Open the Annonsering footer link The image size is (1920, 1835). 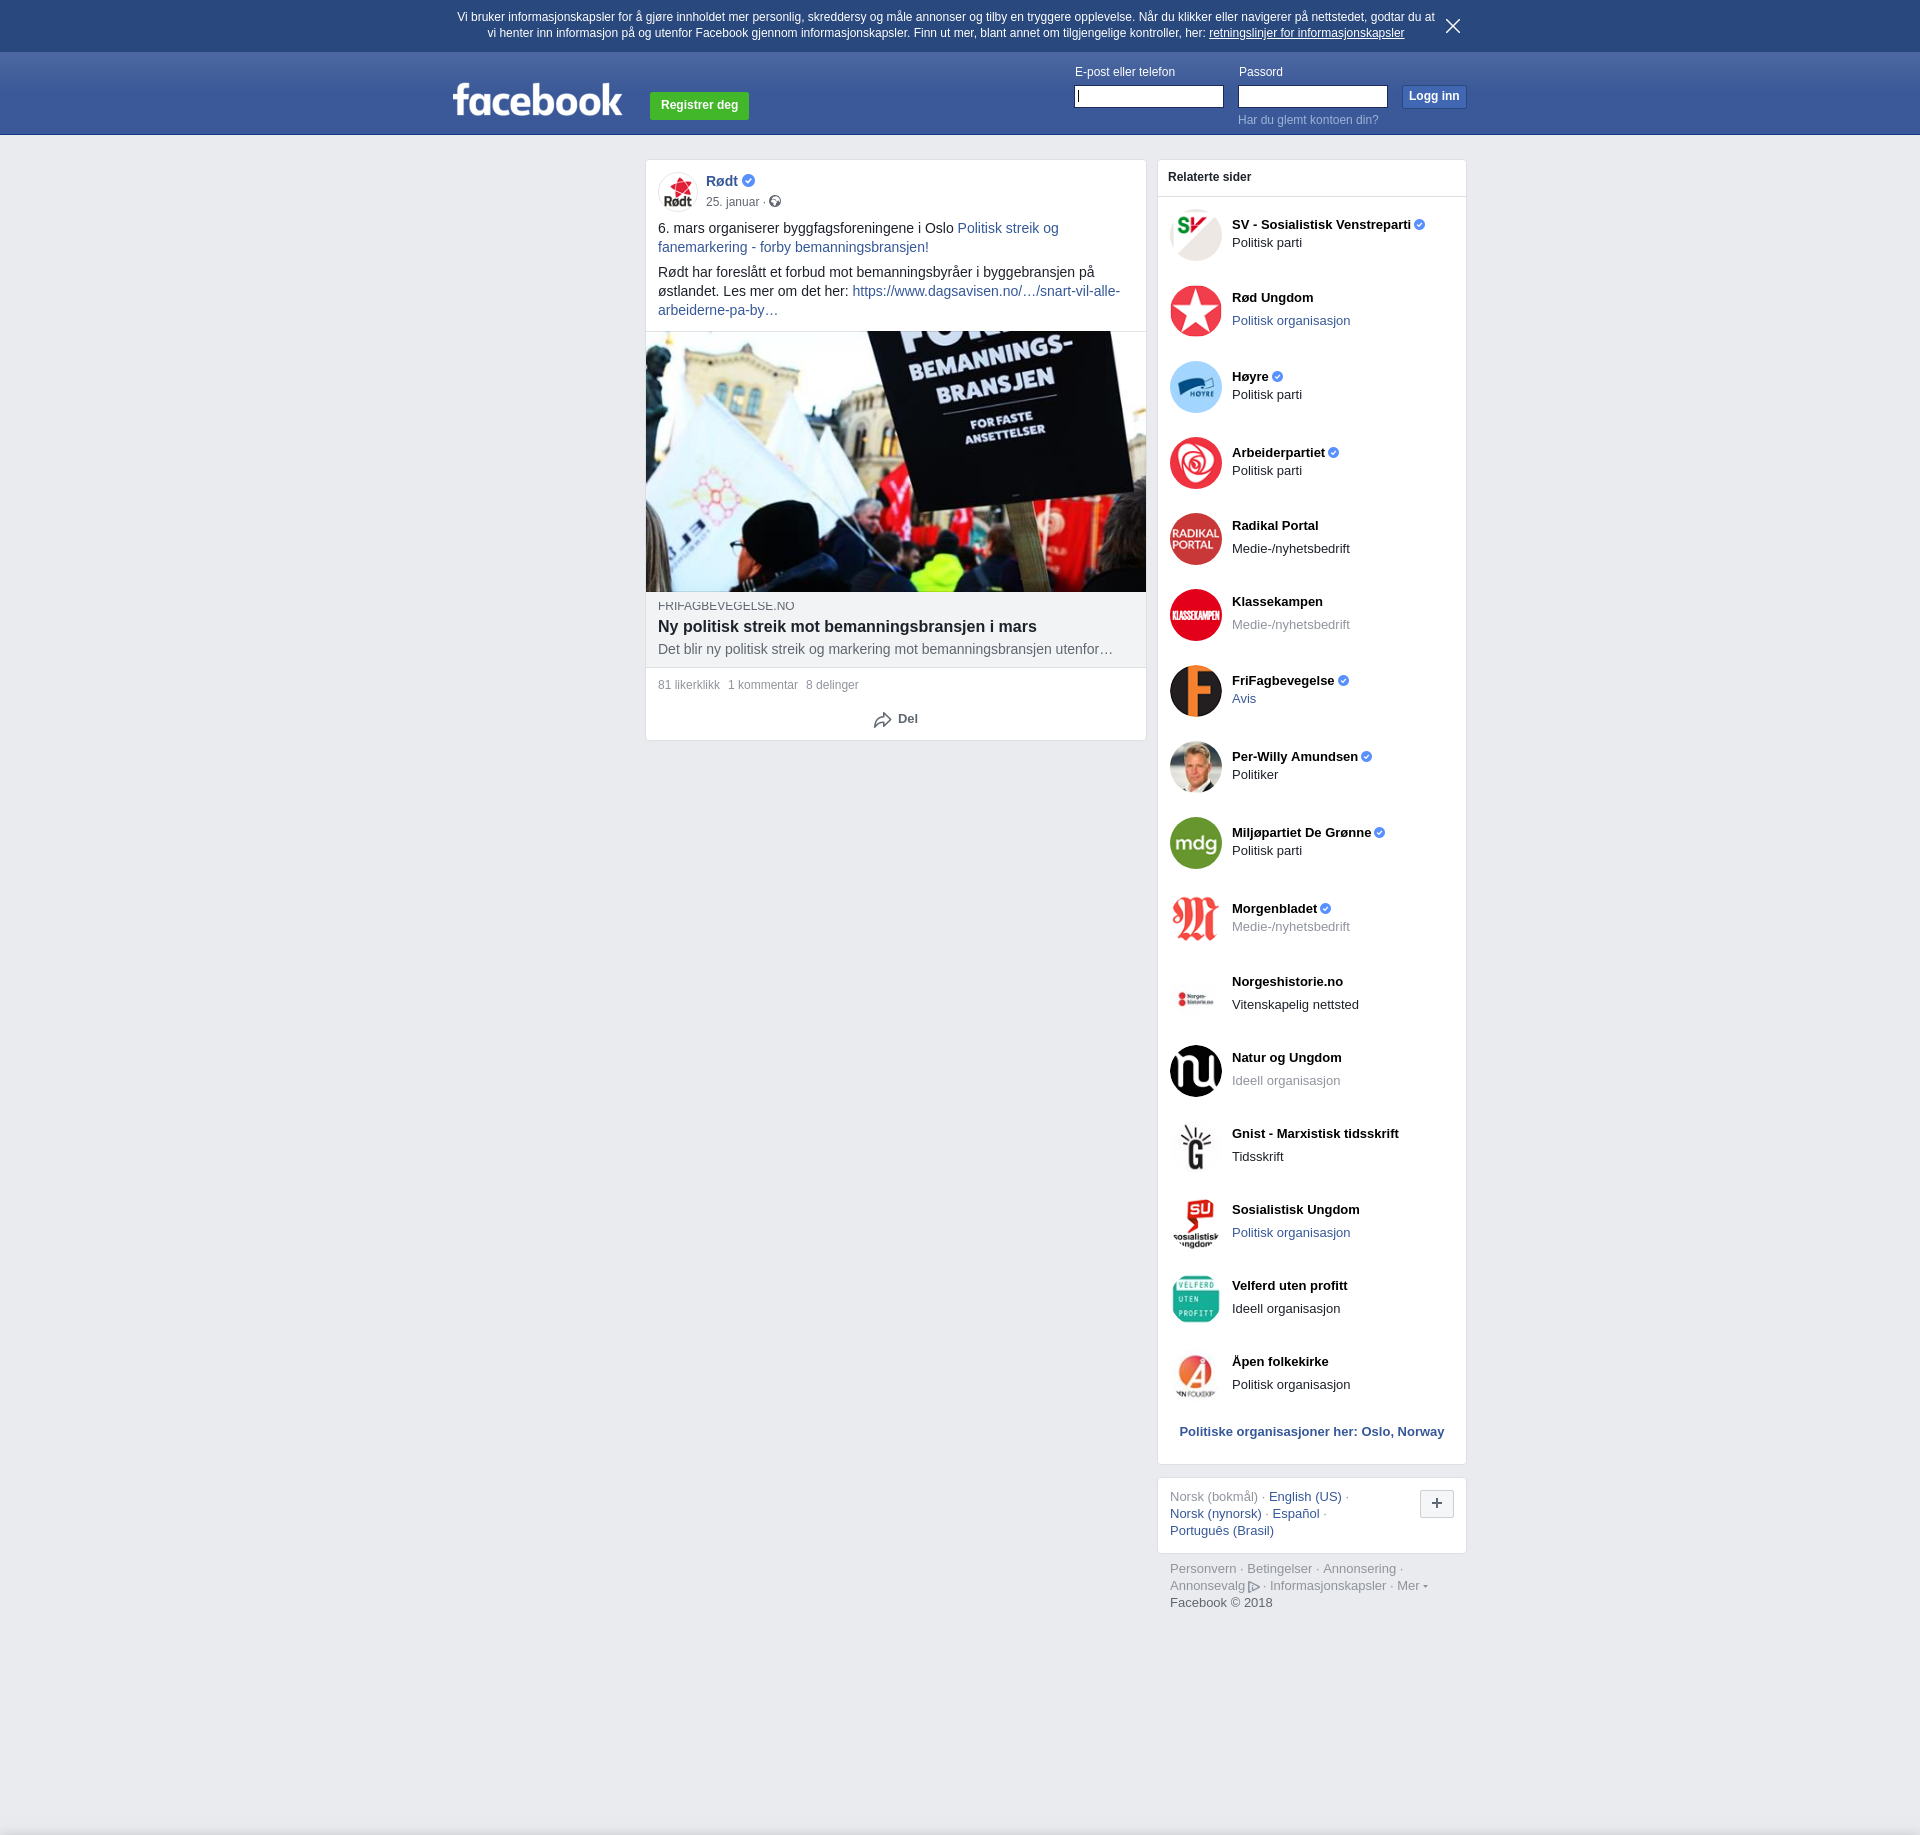[x=1359, y=1569]
